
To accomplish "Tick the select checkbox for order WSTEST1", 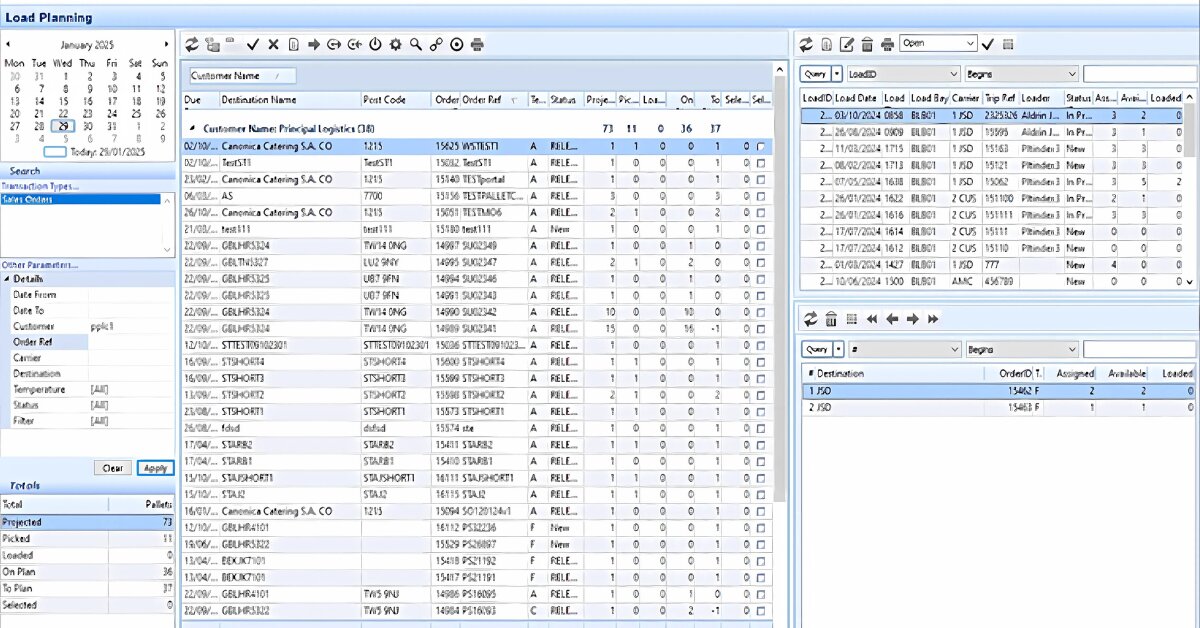I will click(x=761, y=146).
